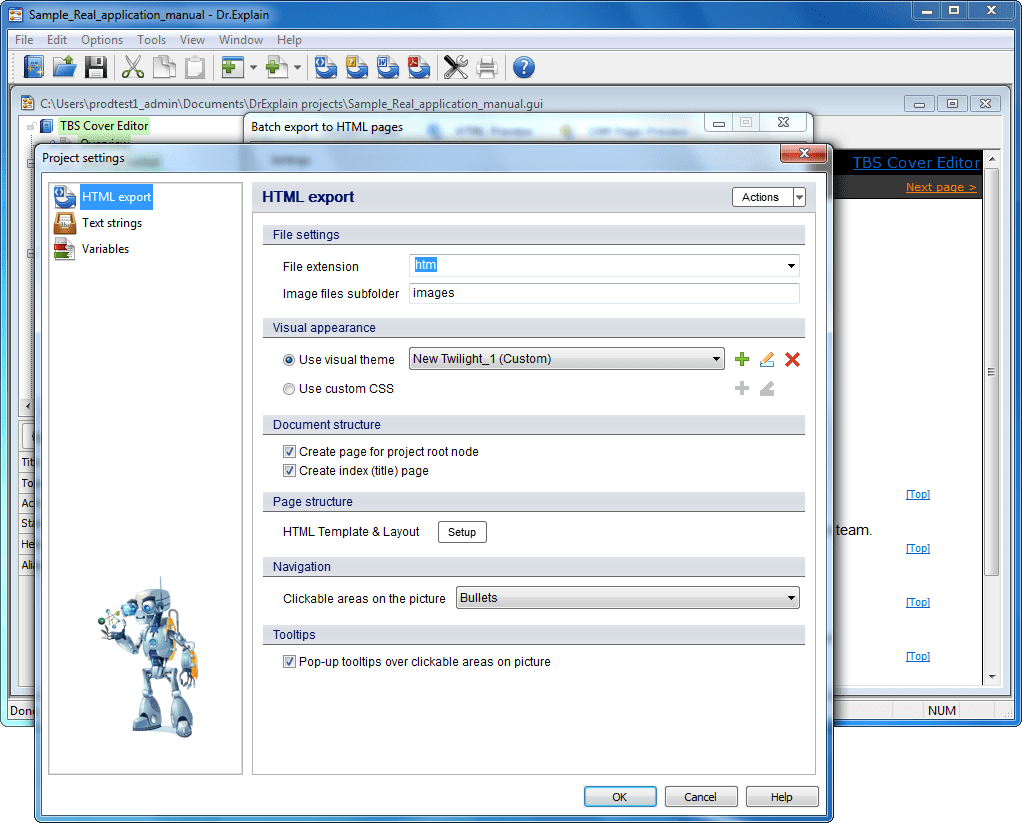
Task: Click in the Image files subfolder field
Action: (604, 293)
